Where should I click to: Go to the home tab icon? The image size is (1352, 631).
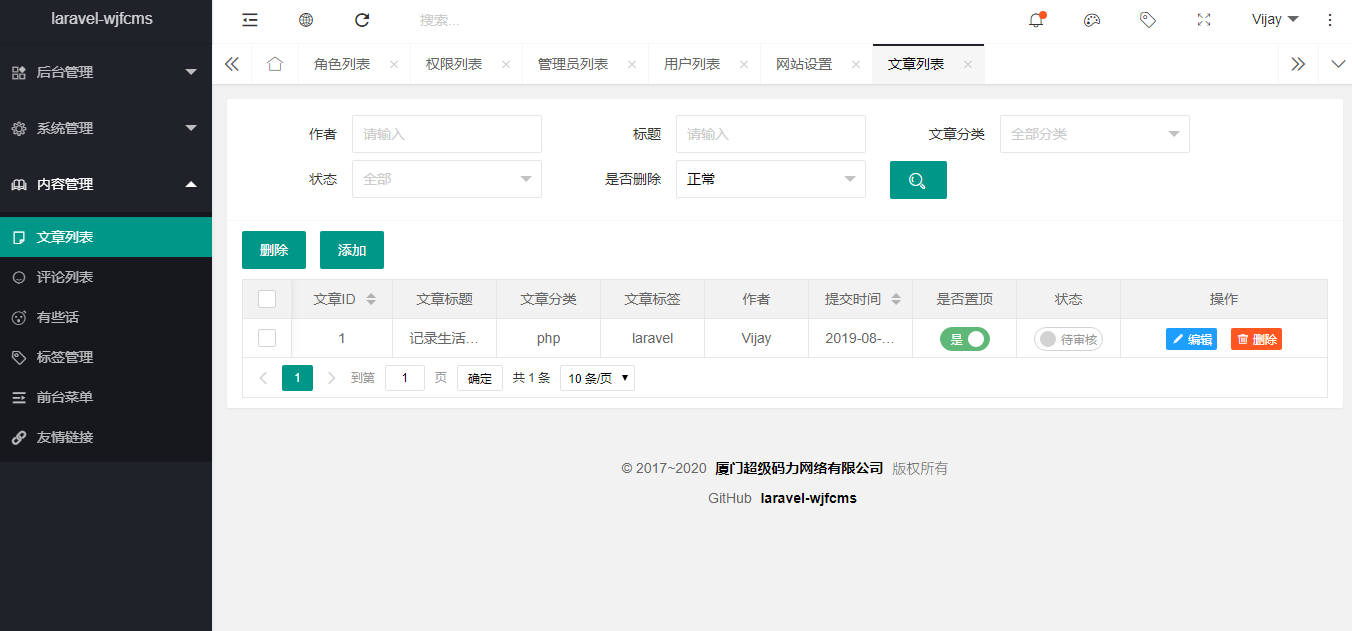tap(275, 64)
